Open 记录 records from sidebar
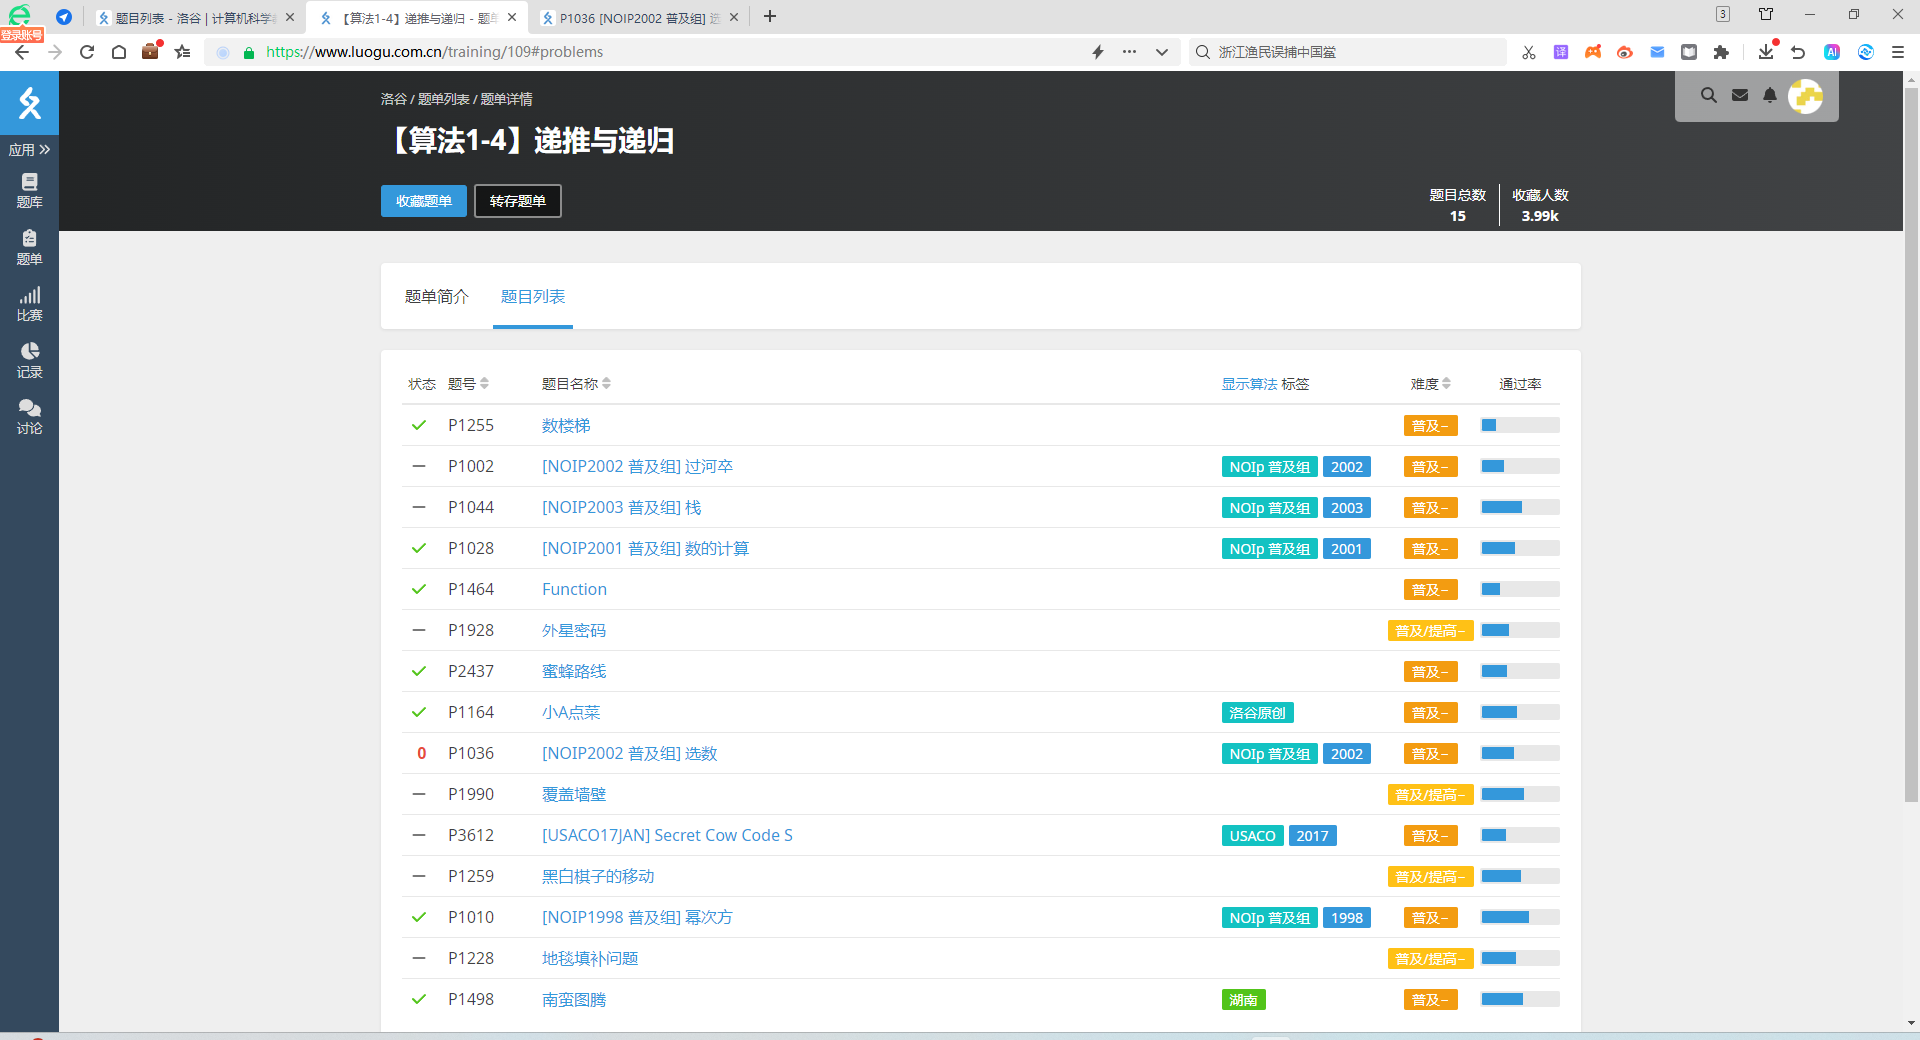Viewport: 1920px width, 1040px height. (x=29, y=360)
